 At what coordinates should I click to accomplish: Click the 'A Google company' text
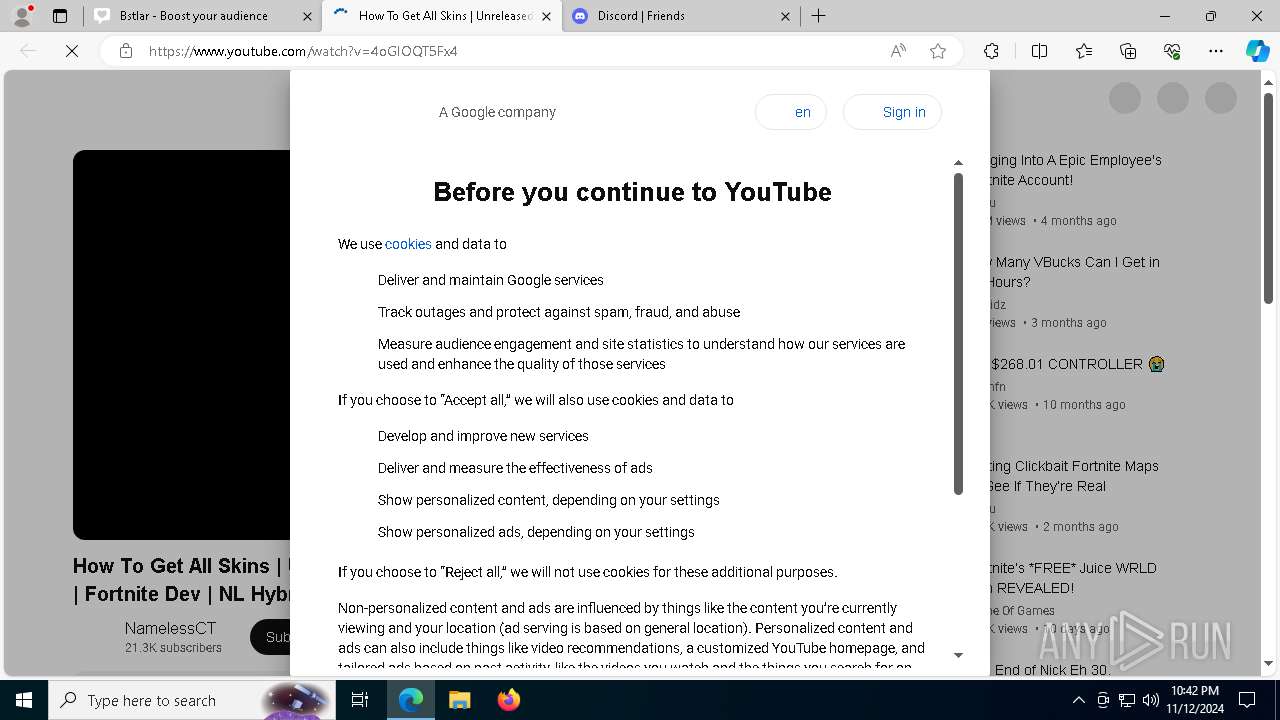click(x=497, y=112)
